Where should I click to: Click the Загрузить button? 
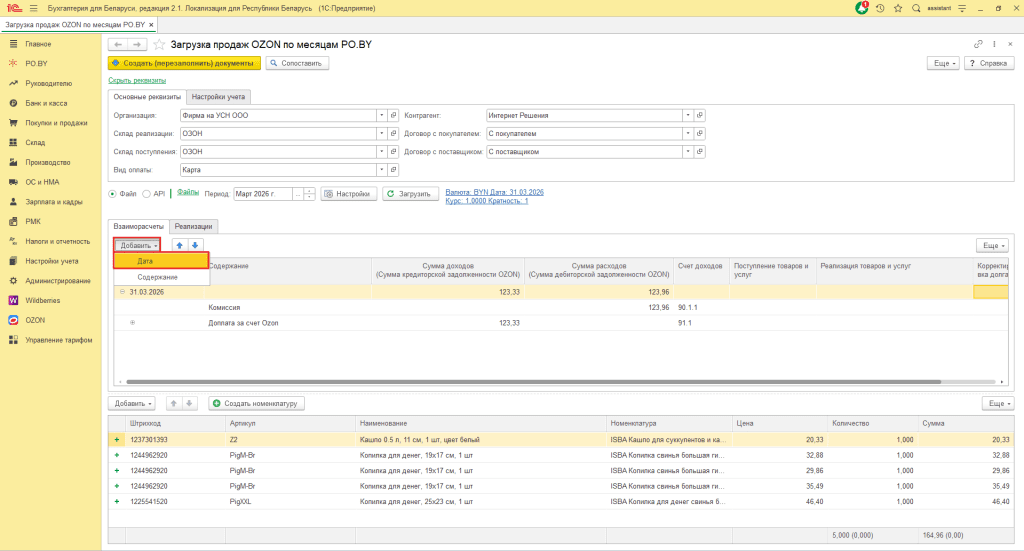pos(410,194)
